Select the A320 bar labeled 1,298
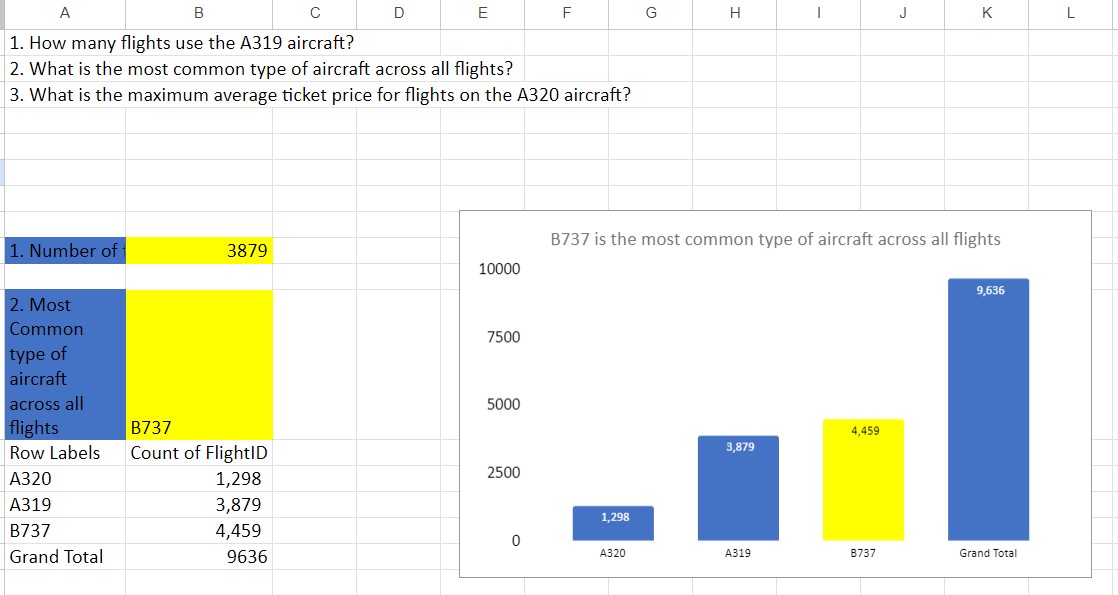The width and height of the screenshot is (1118, 595). [x=613, y=523]
